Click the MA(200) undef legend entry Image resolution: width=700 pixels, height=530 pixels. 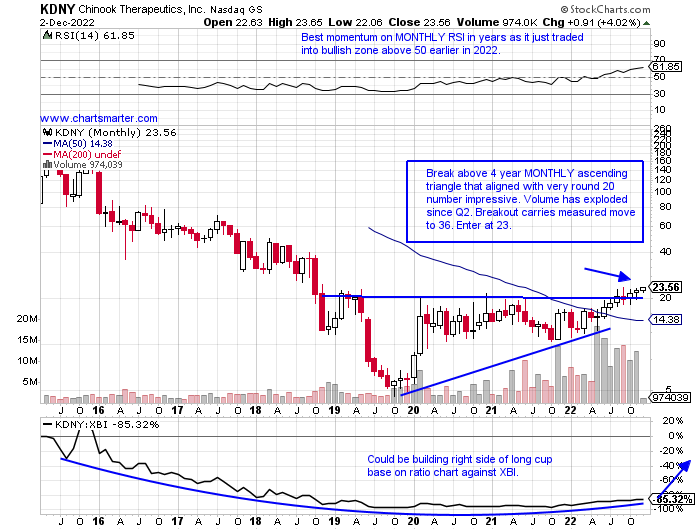(x=82, y=154)
